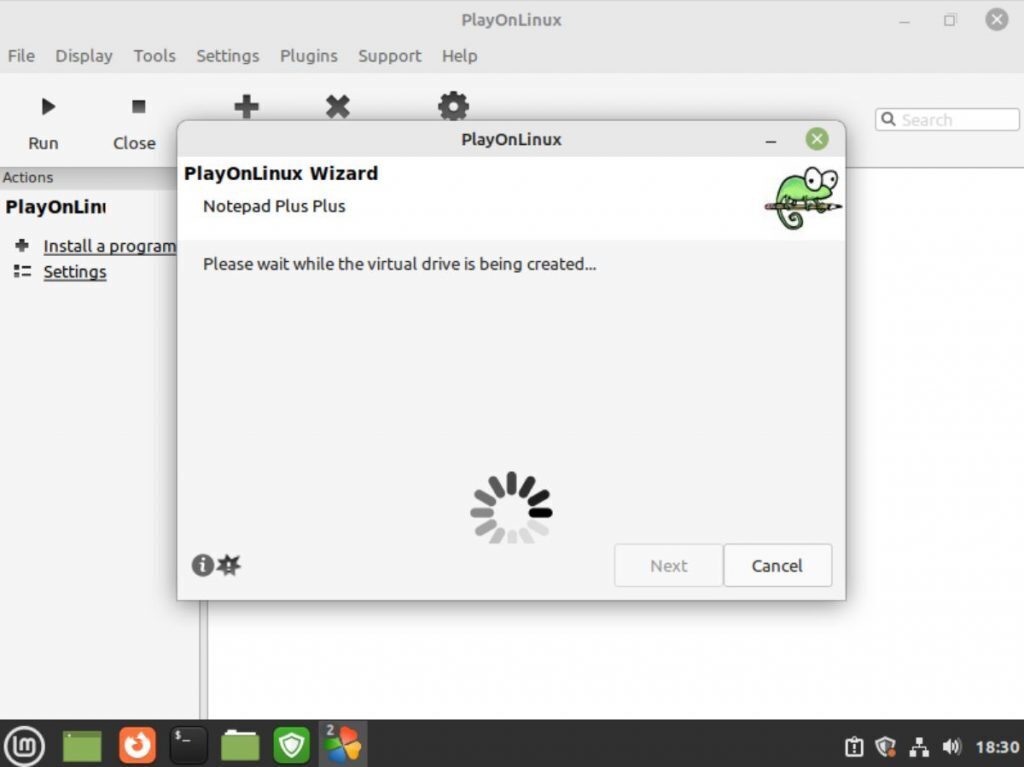Click the PlayOnLinux taskbar entry with badge 2
Screen dimensions: 1024x767
coord(343,744)
